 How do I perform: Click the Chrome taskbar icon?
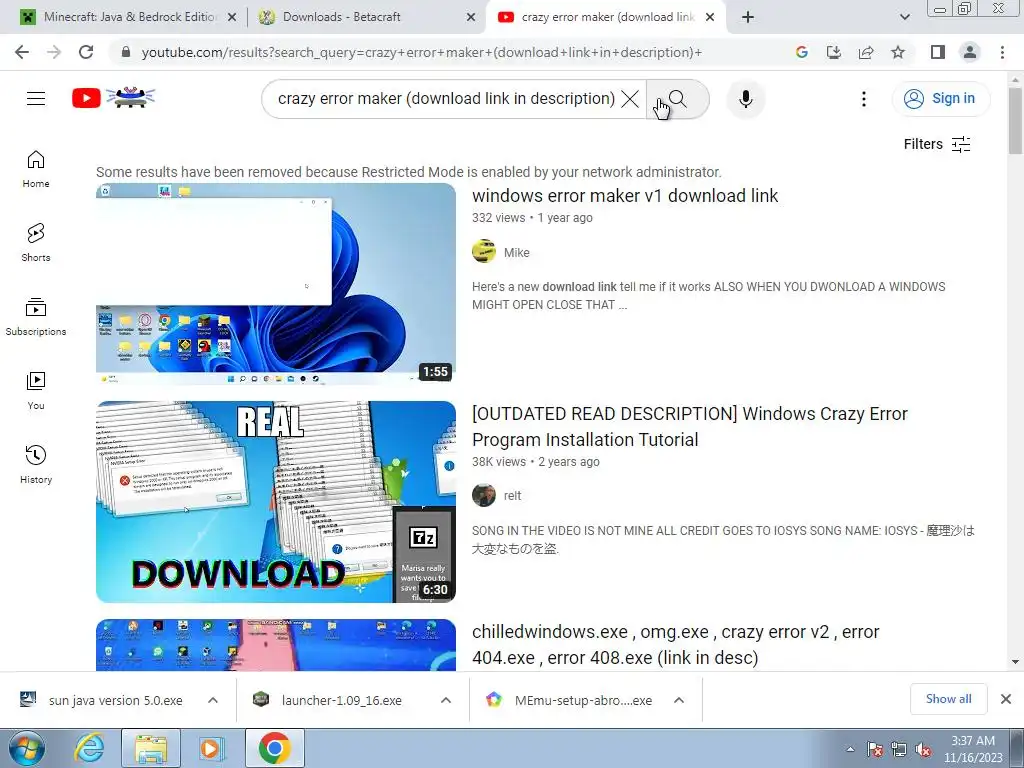click(274, 748)
